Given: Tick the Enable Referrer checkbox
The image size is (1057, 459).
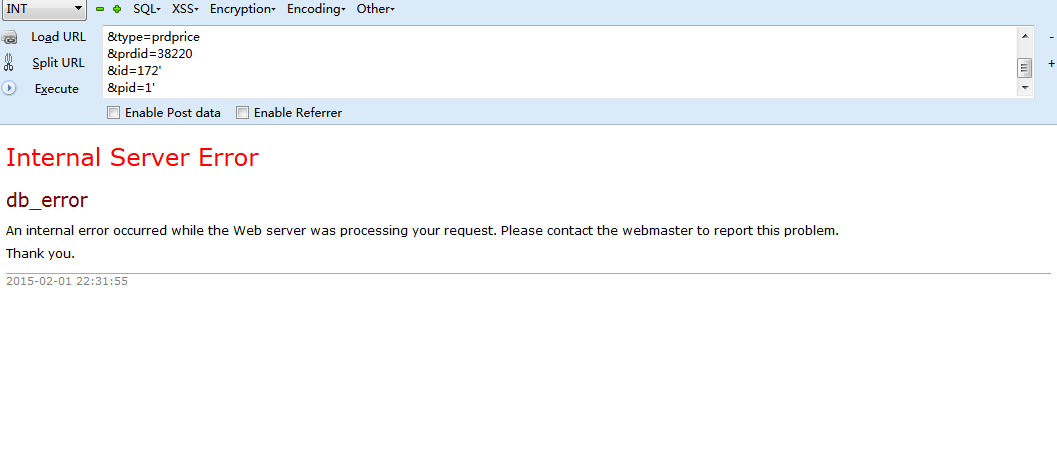Looking at the screenshot, I should pos(242,113).
